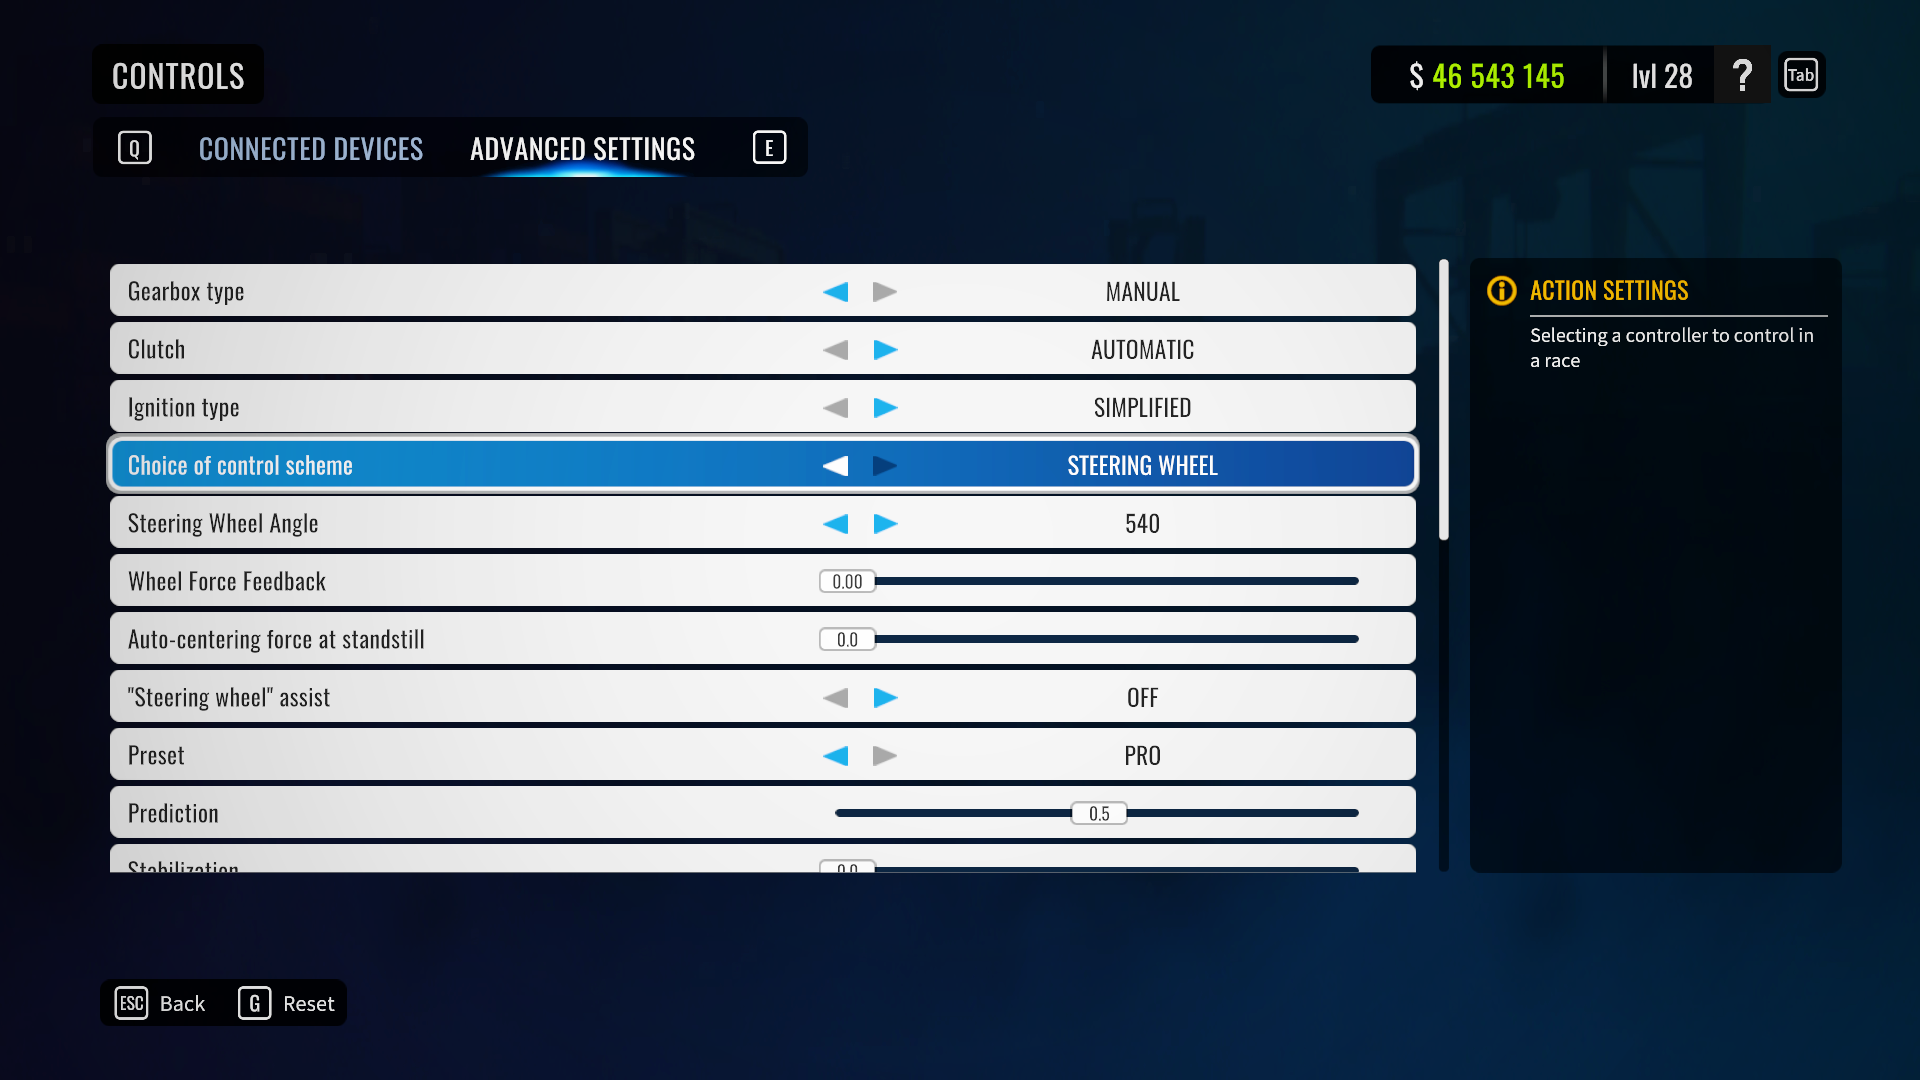This screenshot has height=1080, width=1920.
Task: Toggle Ignition type to next option
Action: pyautogui.click(x=884, y=406)
